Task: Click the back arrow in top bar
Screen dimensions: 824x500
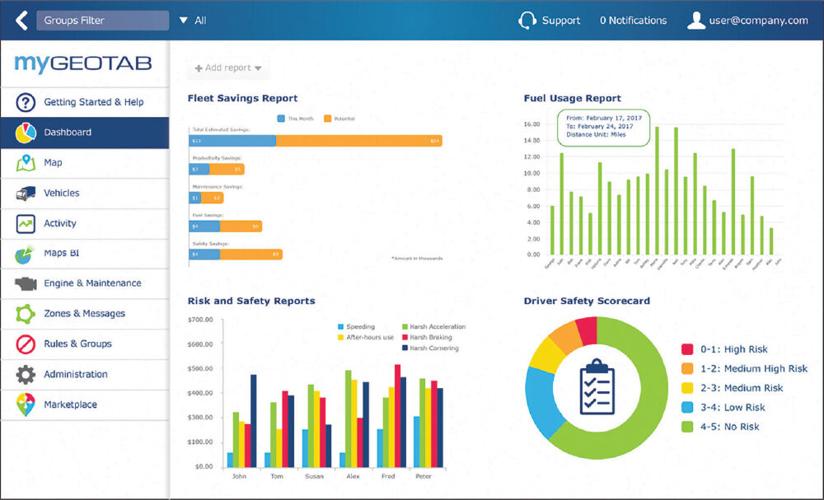Action: (x=21, y=20)
